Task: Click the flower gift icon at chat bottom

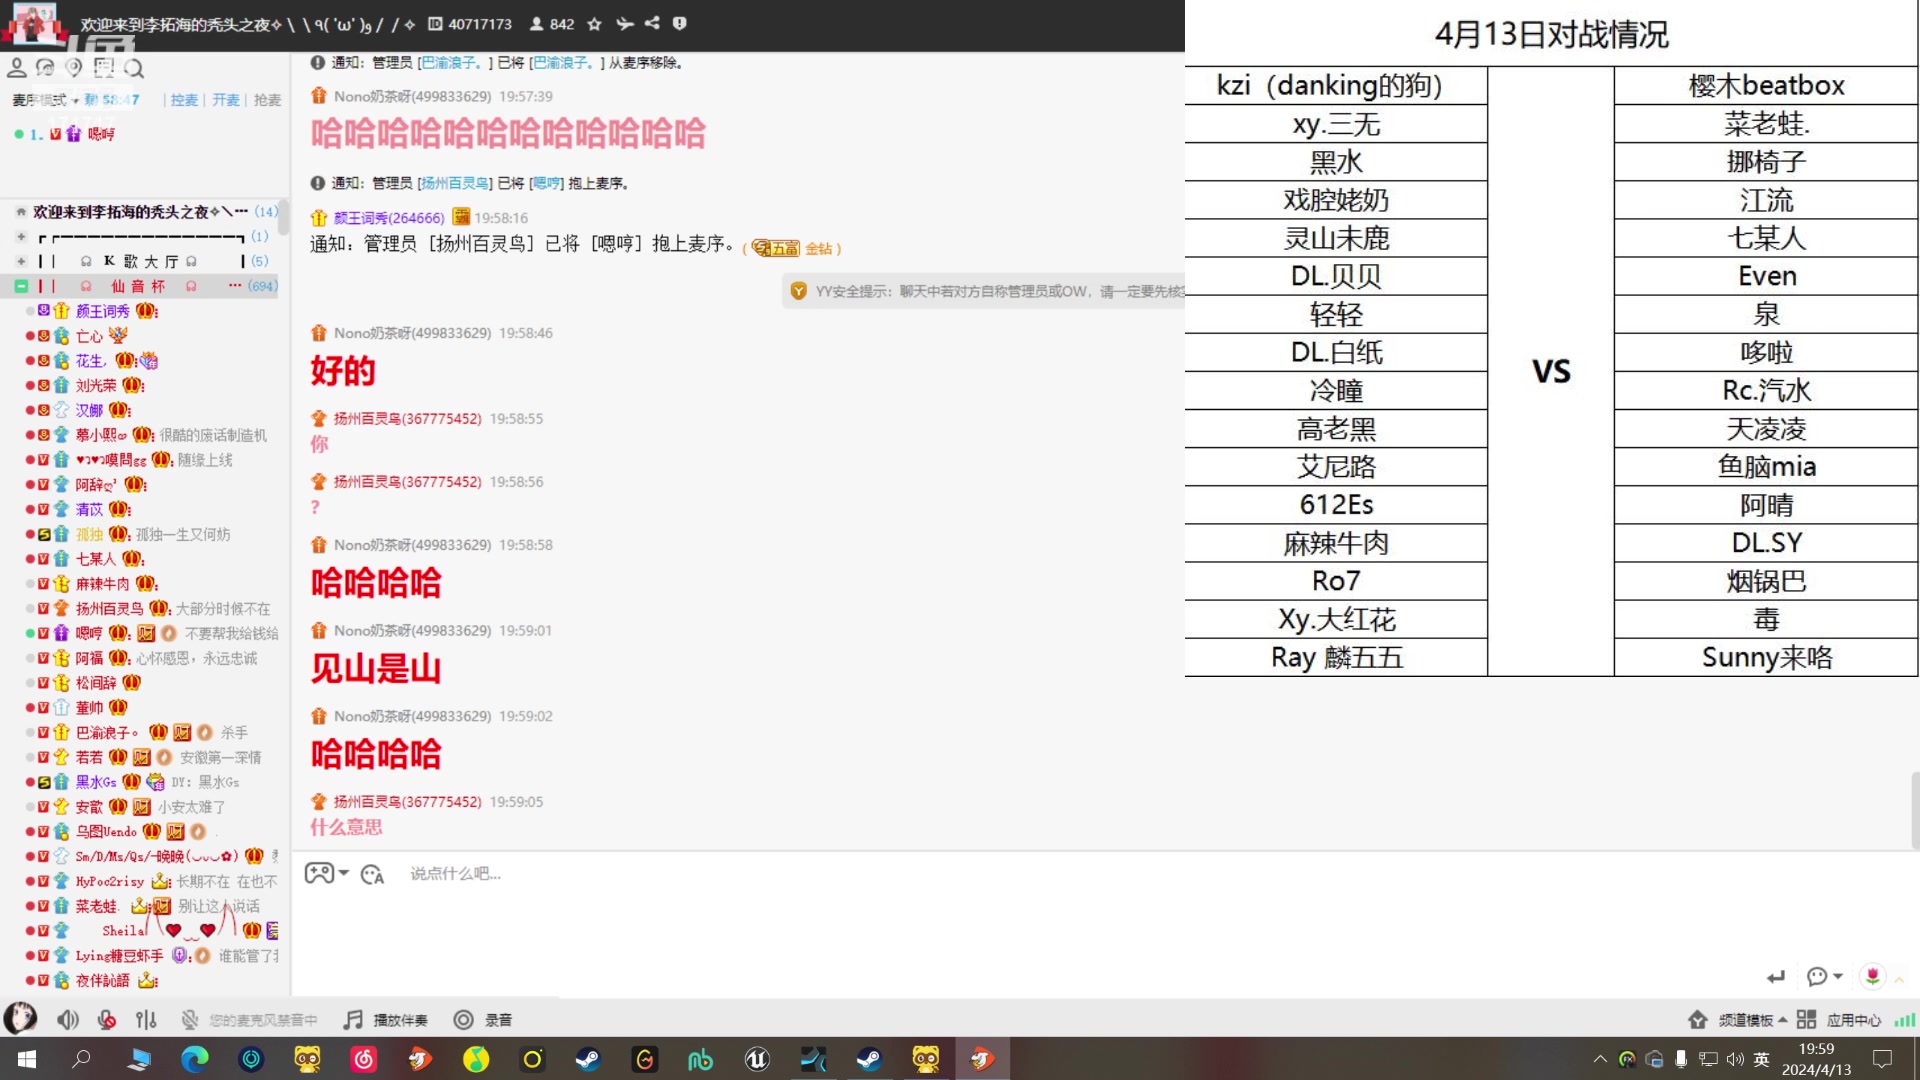Action: pyautogui.click(x=1872, y=975)
